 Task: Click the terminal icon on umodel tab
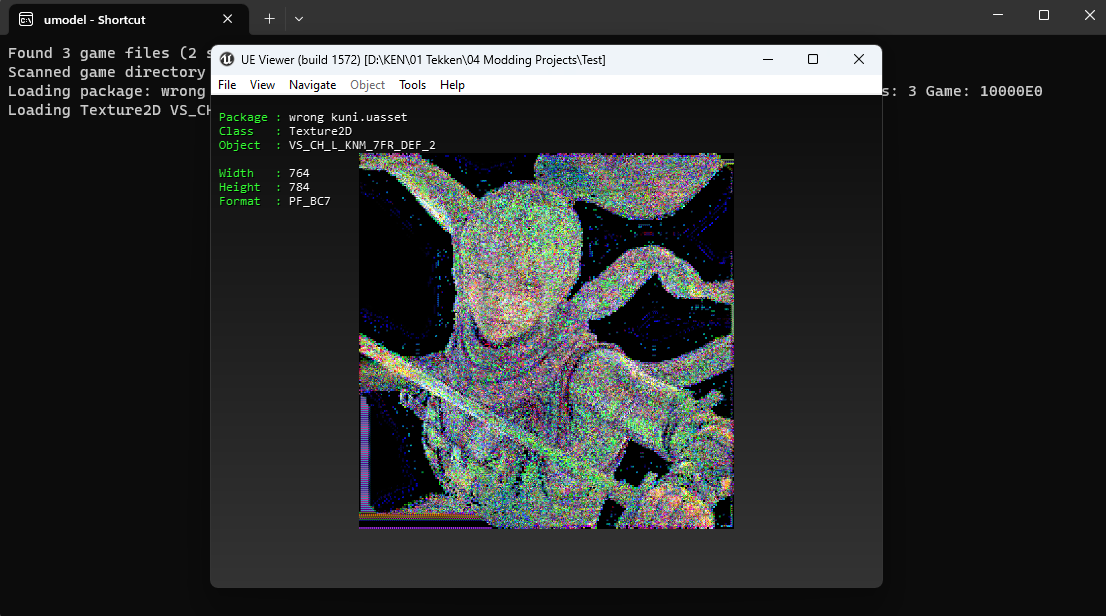click(x=26, y=19)
